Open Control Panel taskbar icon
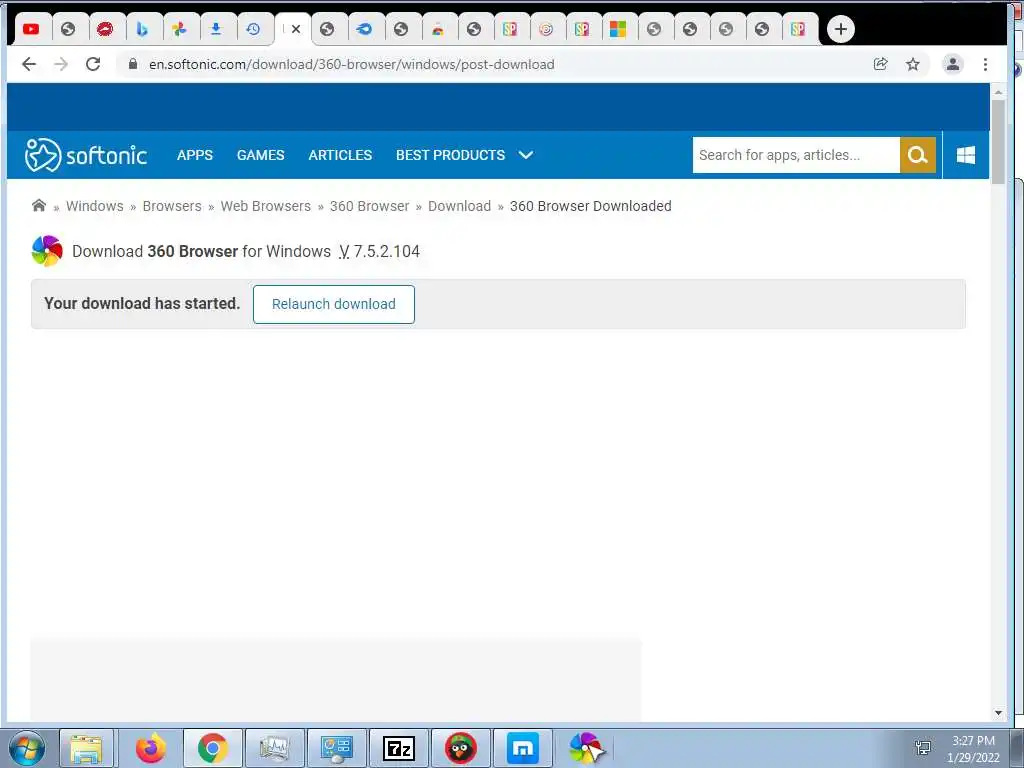Screen dimensions: 1024x768 [x=336, y=748]
